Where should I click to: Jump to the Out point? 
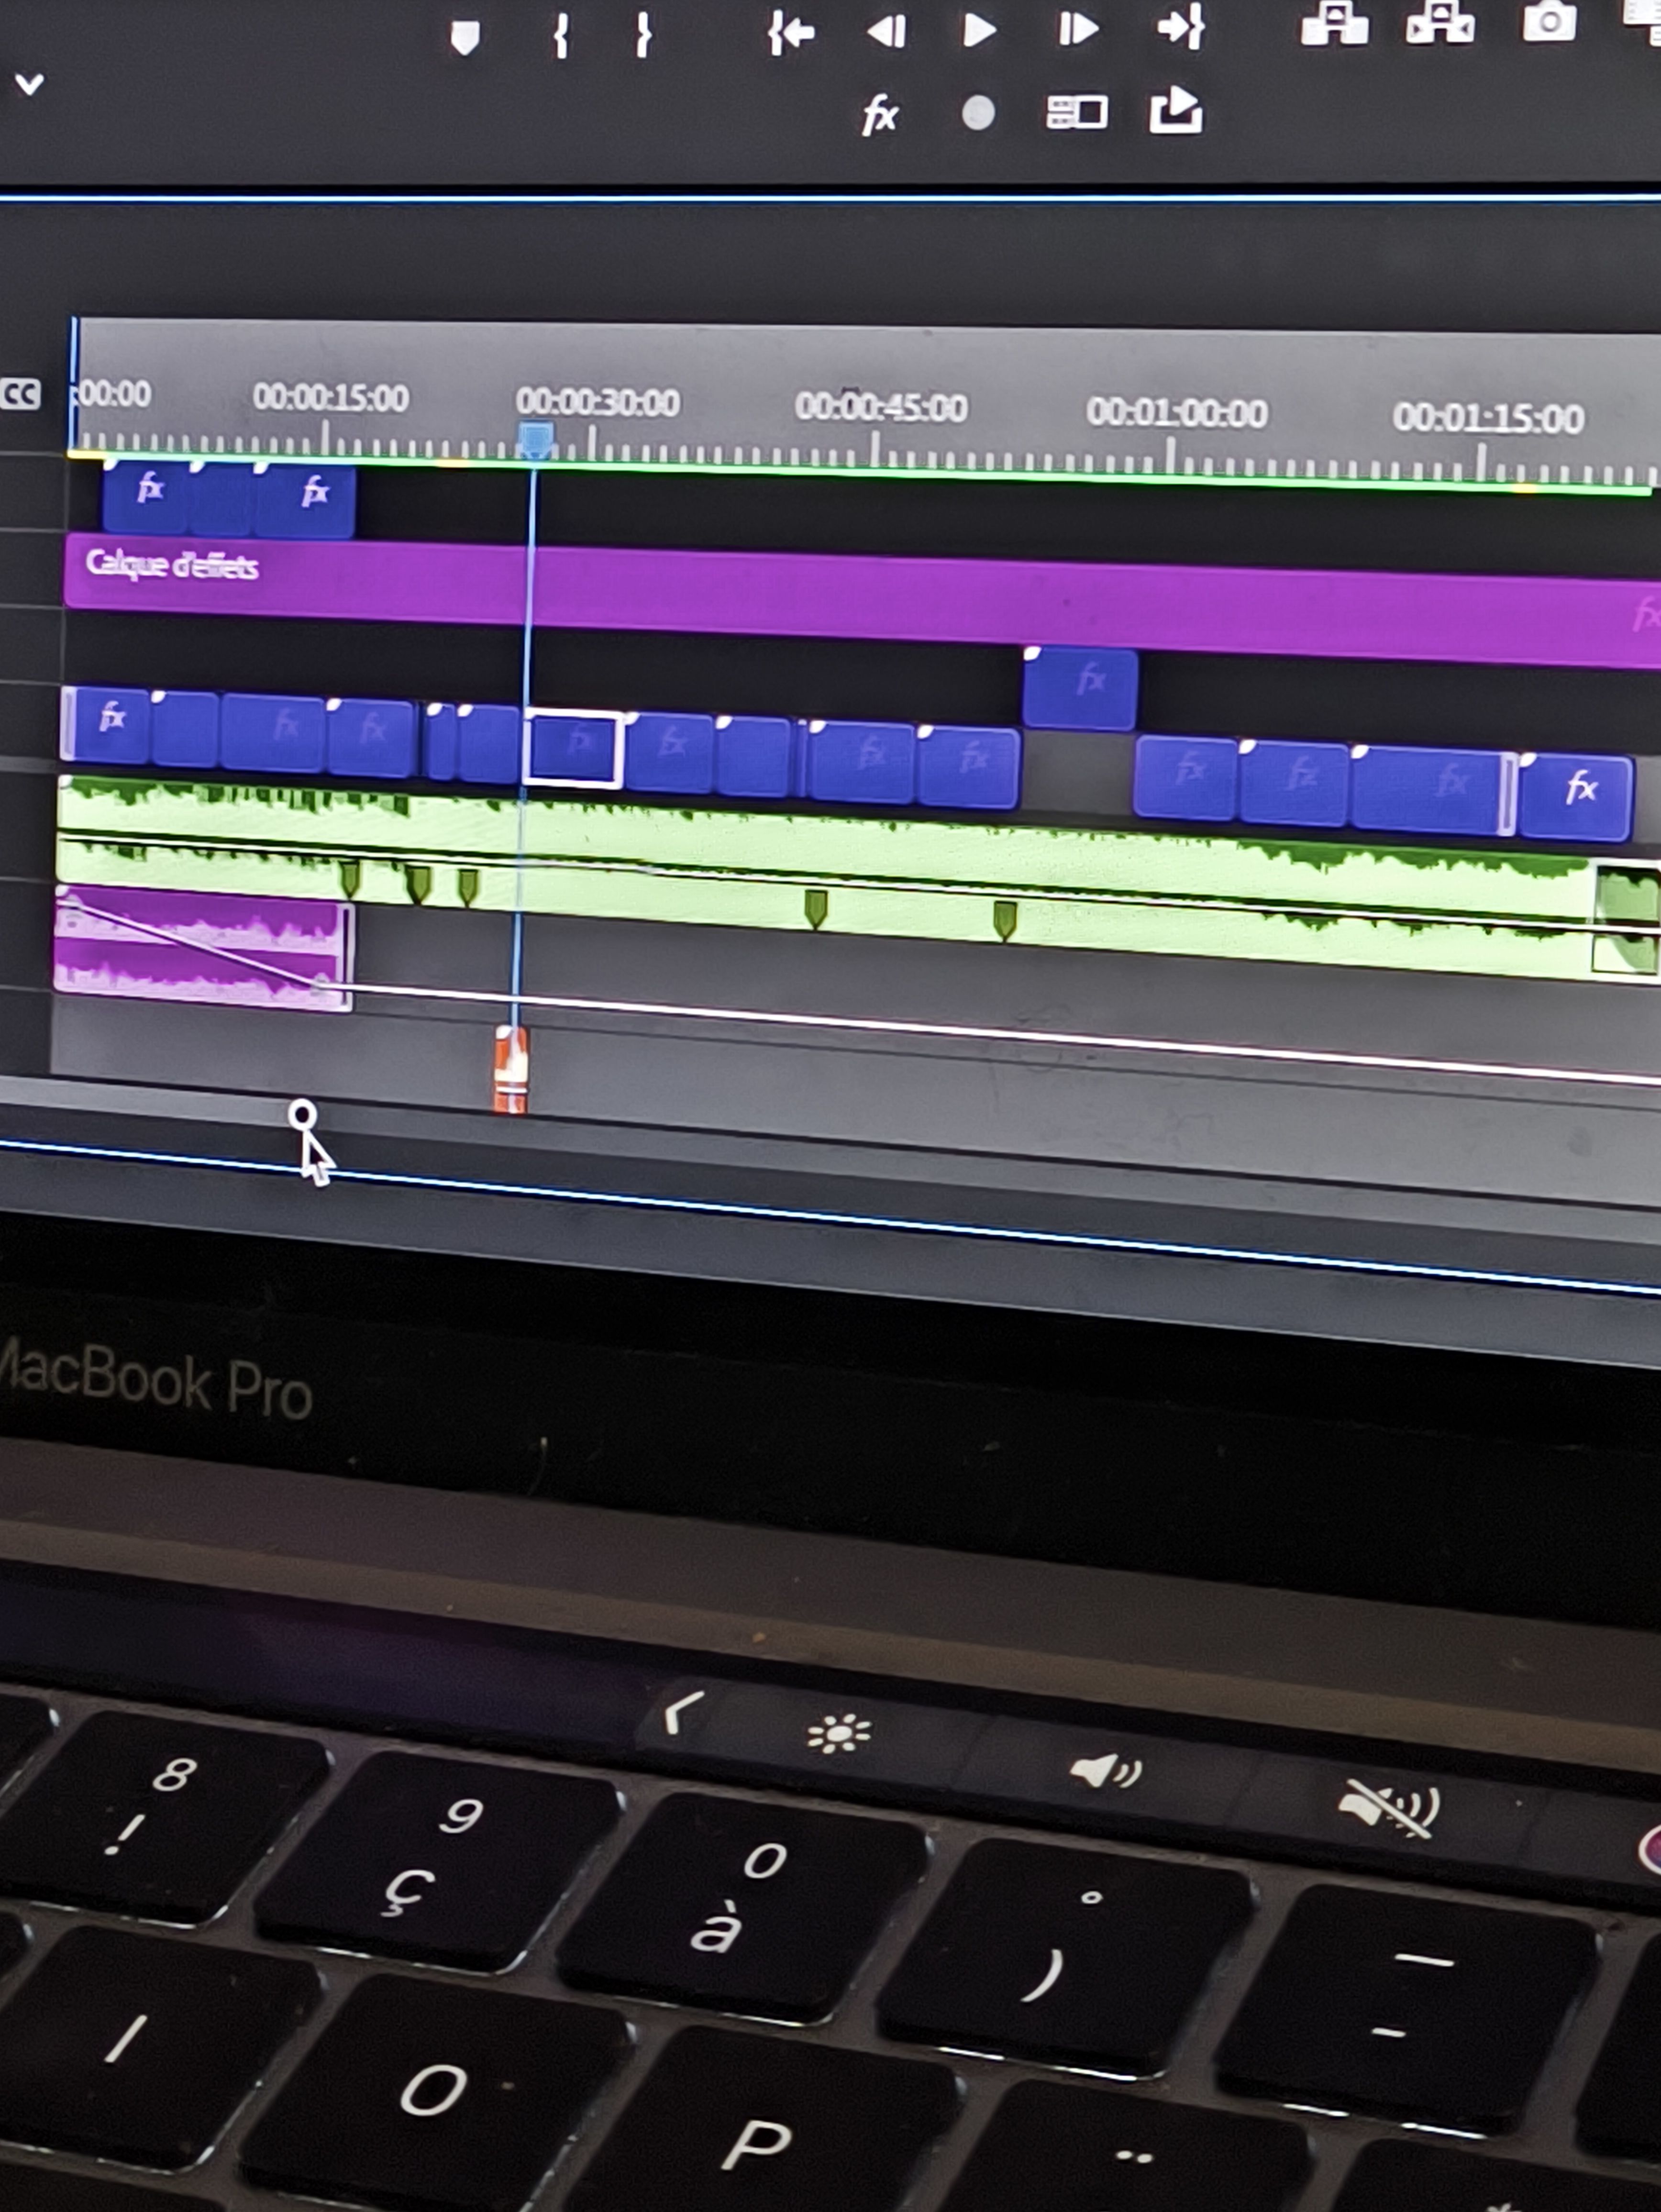(1181, 27)
